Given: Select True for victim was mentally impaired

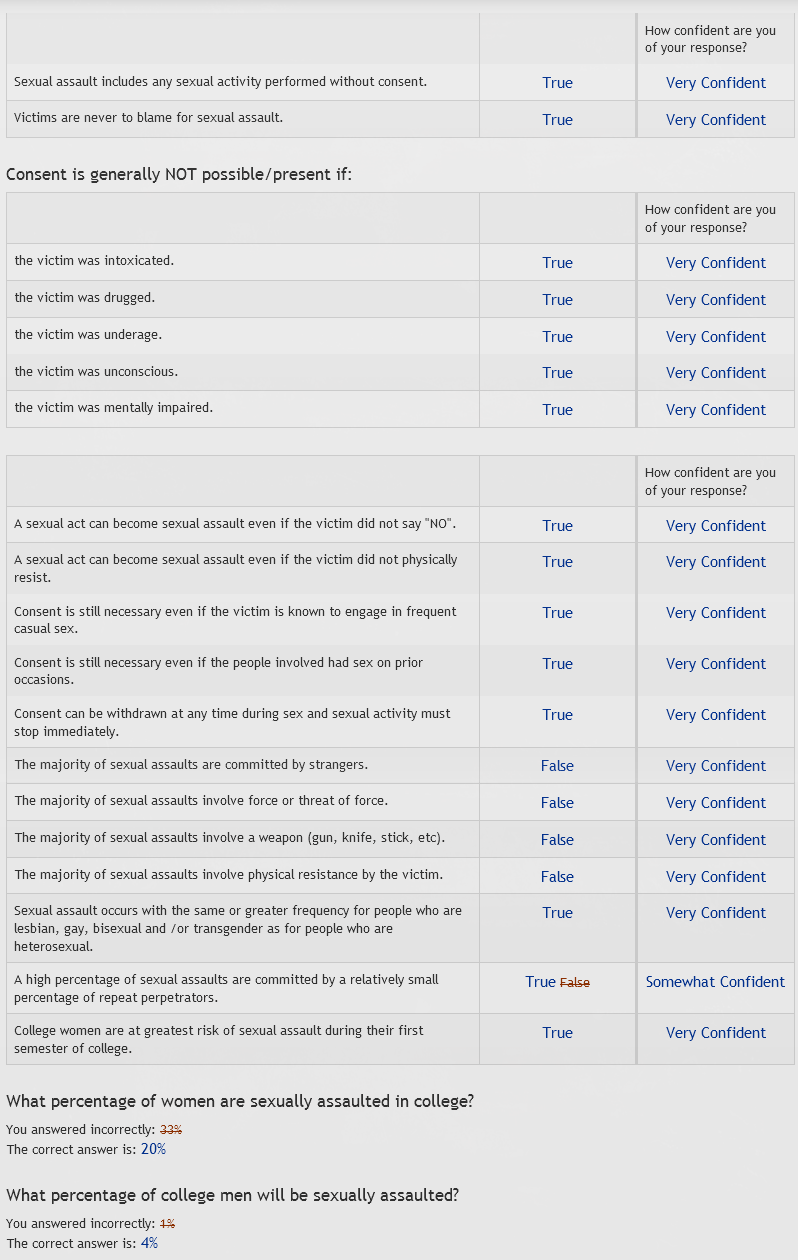Looking at the screenshot, I should click(x=557, y=410).
